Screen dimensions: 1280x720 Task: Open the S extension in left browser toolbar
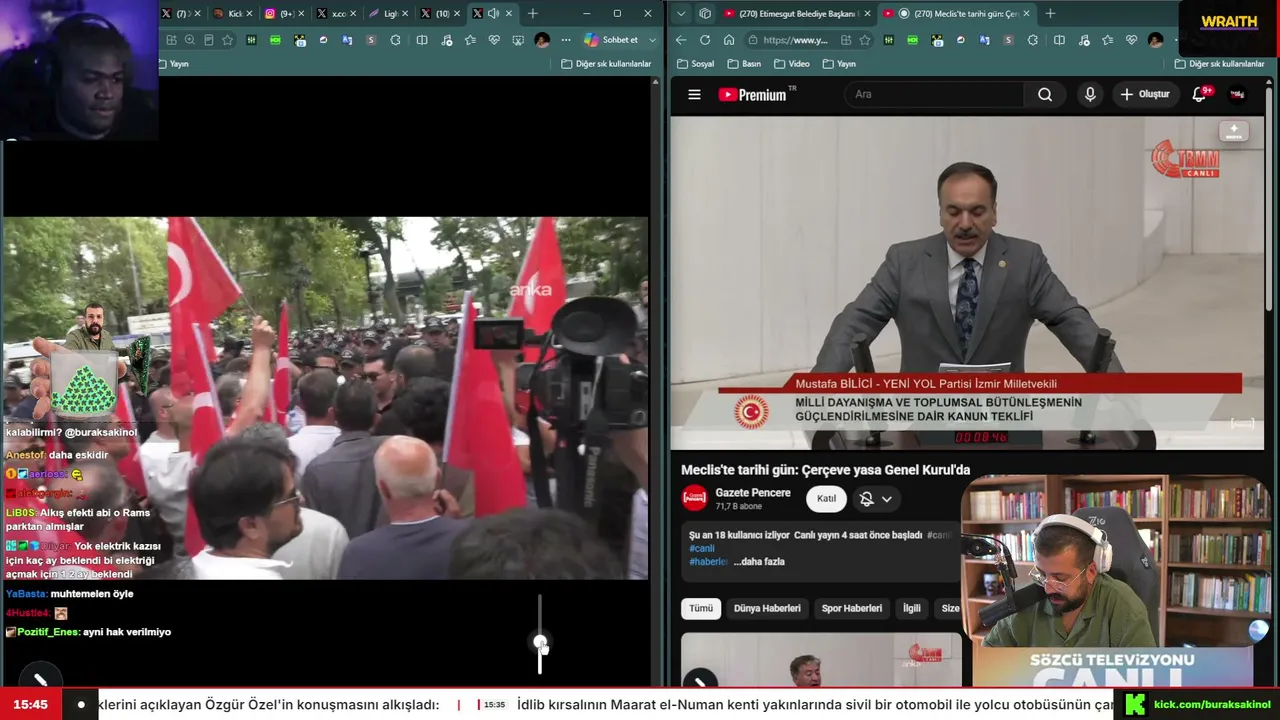pyautogui.click(x=371, y=40)
